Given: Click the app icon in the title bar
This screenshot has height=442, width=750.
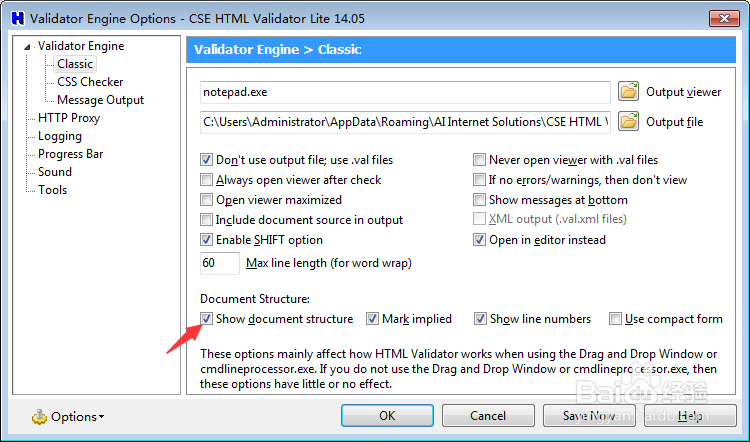Looking at the screenshot, I should (x=15, y=18).
